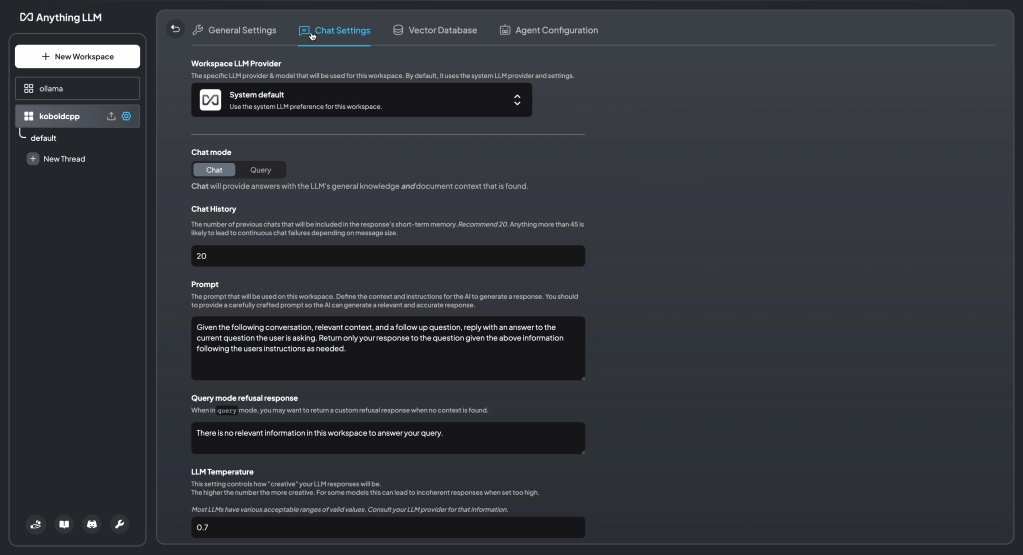The height and width of the screenshot is (555, 1023).
Task: Click the New Workspace button
Action: [x=77, y=57]
